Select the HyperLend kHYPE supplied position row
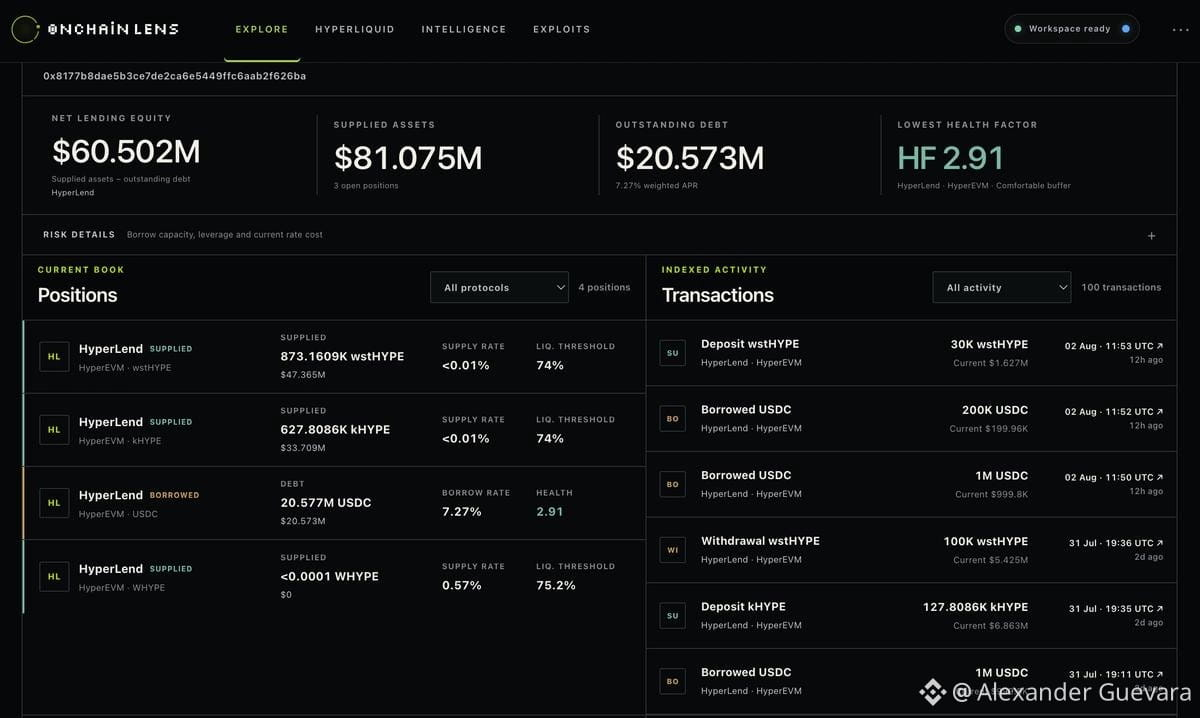The width and height of the screenshot is (1200, 718). click(x=334, y=430)
